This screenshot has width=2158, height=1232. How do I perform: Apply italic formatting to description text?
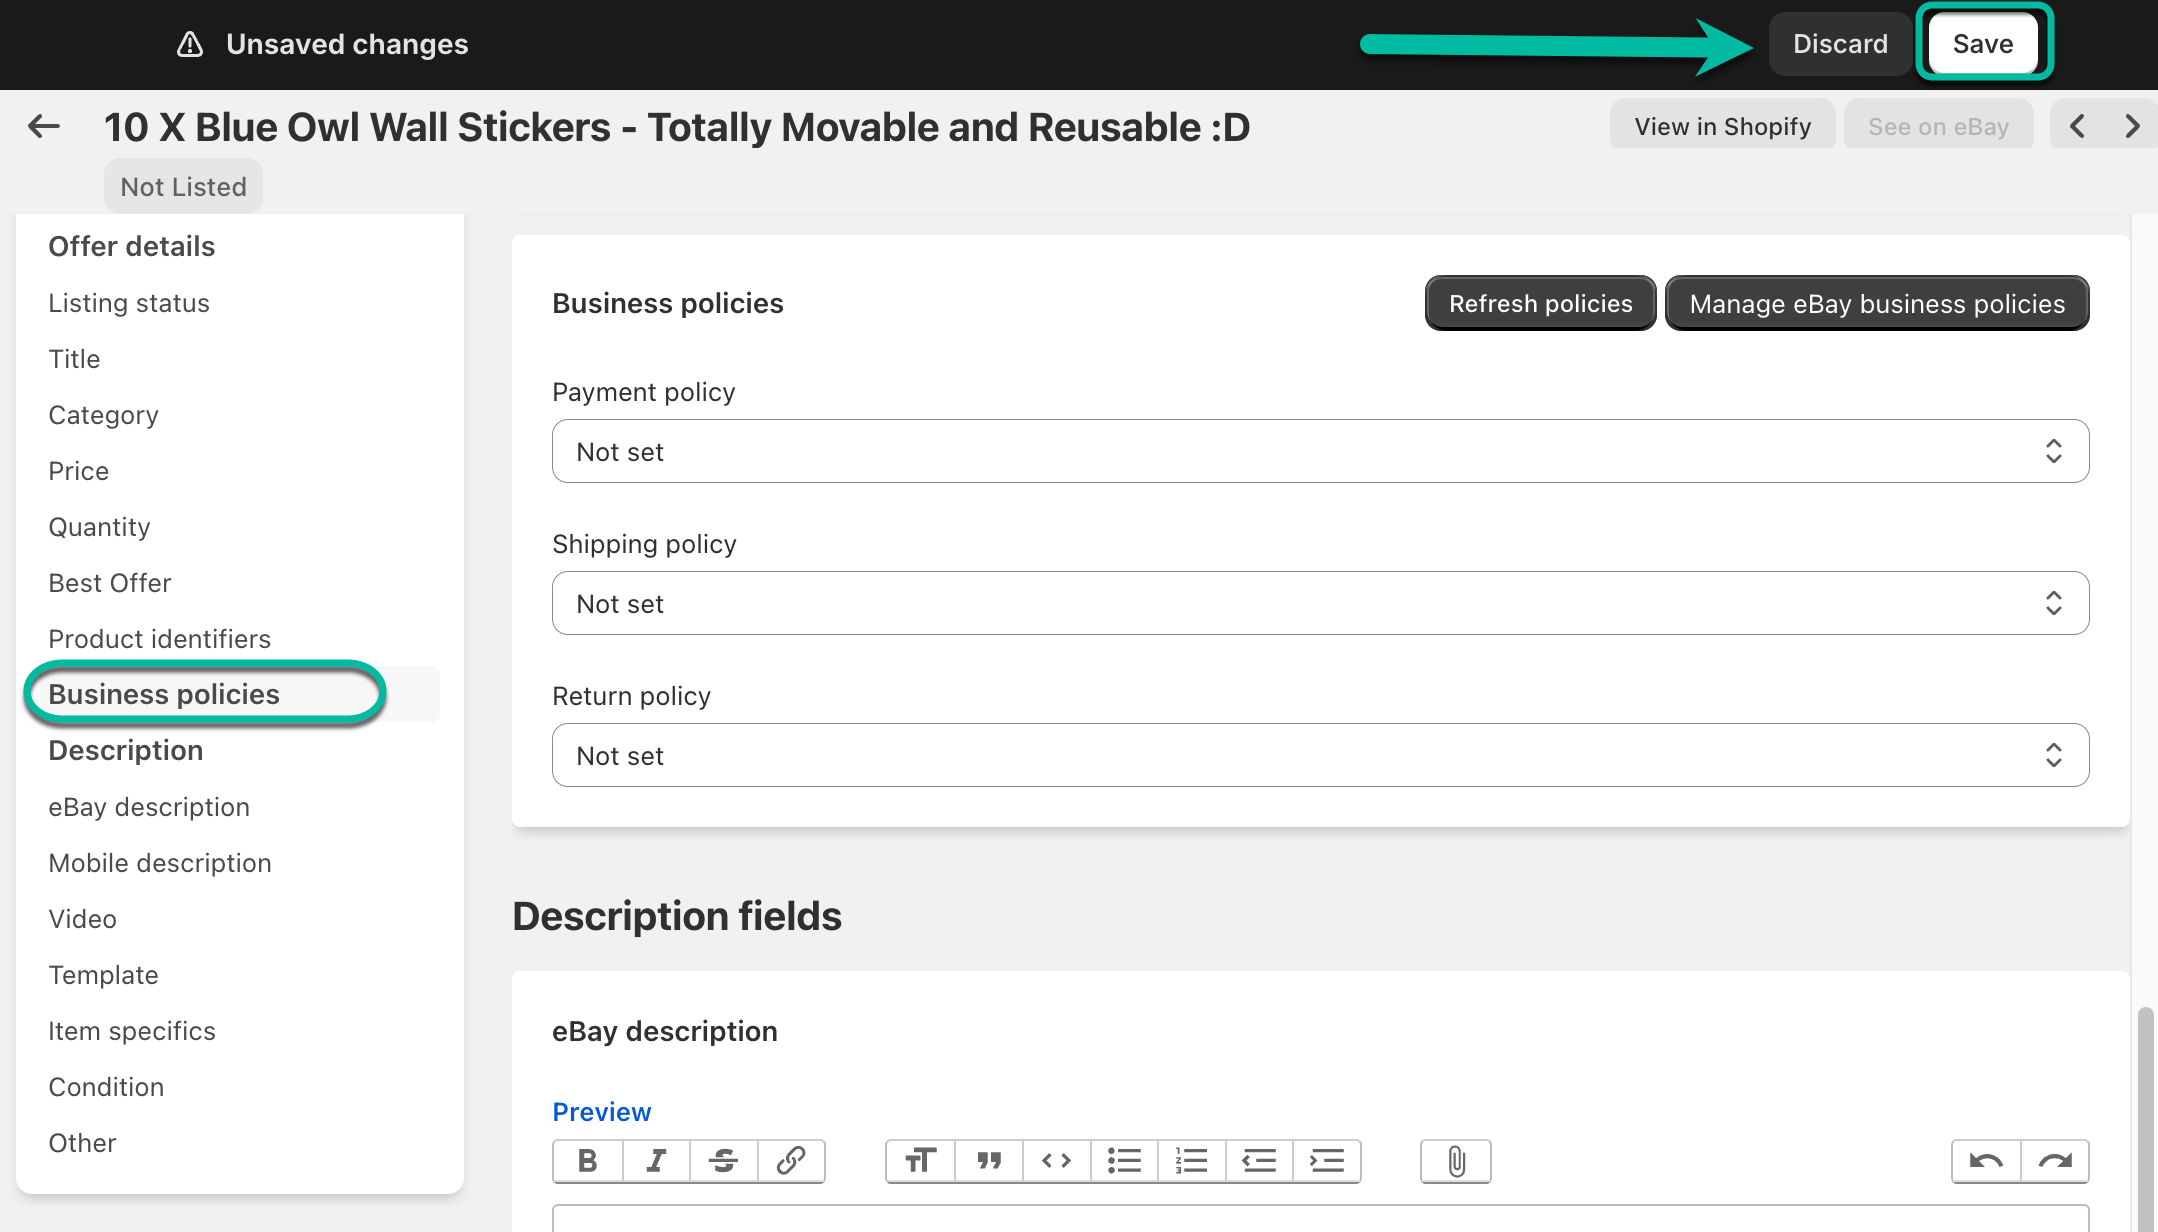click(x=656, y=1161)
